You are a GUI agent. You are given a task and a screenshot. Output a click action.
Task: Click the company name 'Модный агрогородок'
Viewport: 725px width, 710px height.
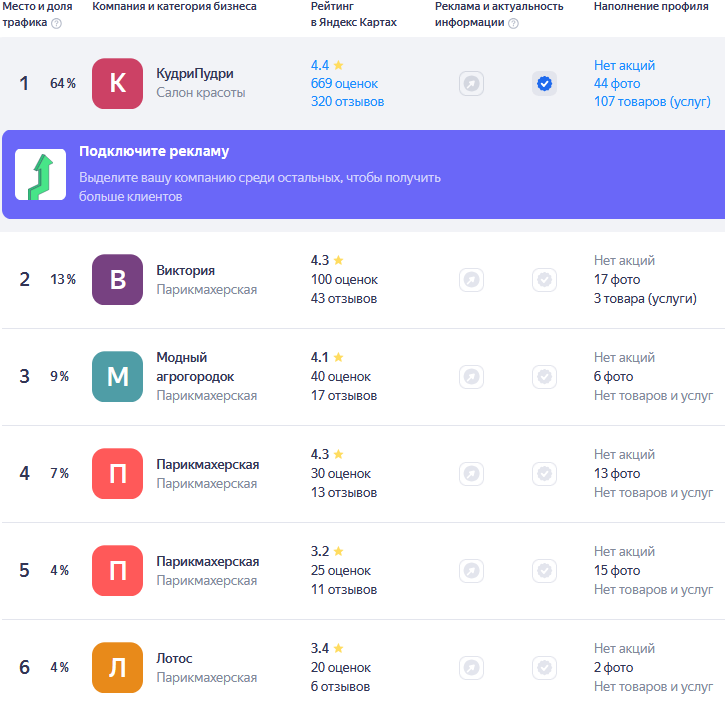tap(195, 367)
